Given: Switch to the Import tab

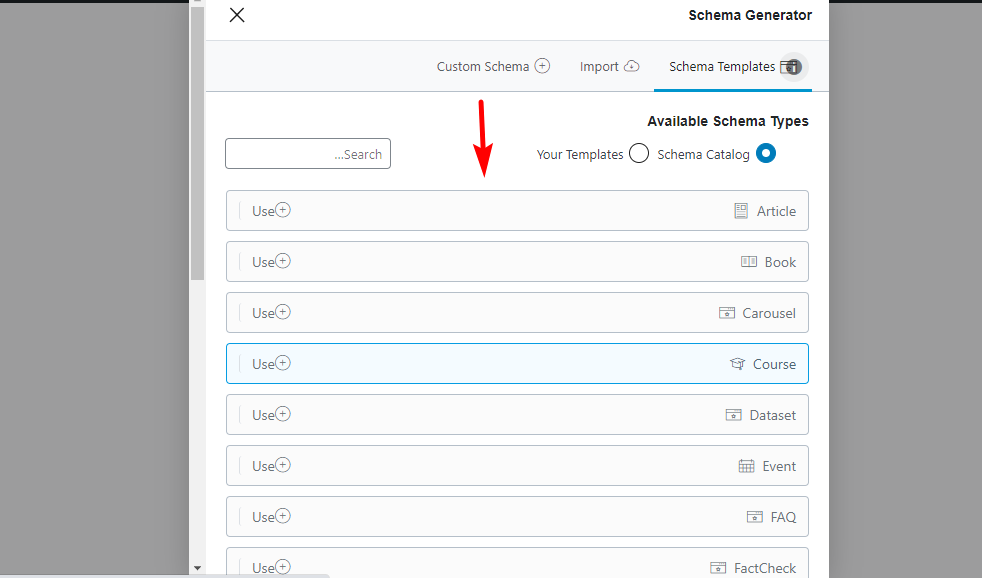Looking at the screenshot, I should click(609, 67).
